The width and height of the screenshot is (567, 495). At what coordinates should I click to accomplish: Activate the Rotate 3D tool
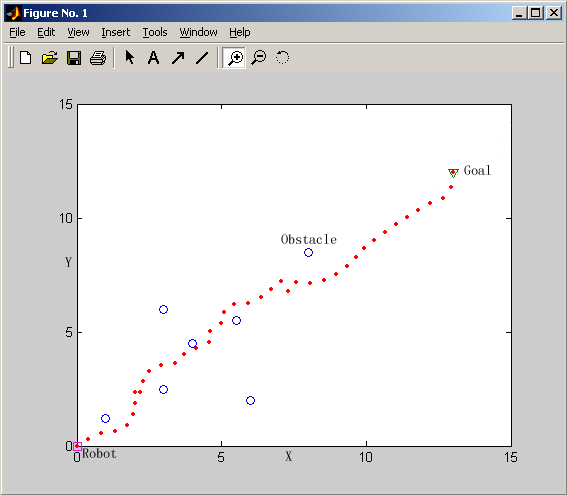click(282, 57)
